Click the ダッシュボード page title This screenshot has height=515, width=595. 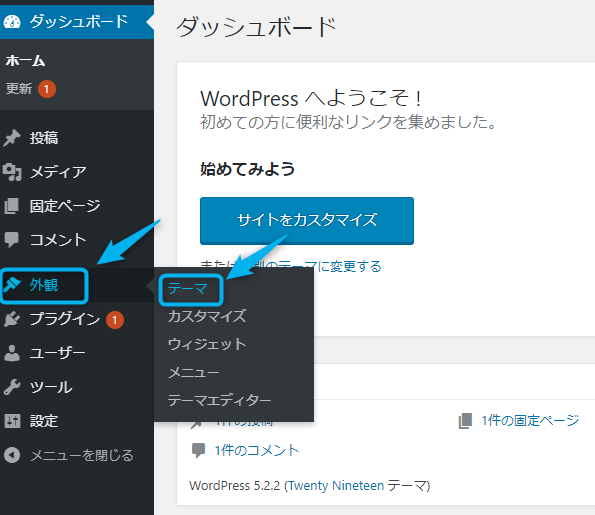(256, 27)
